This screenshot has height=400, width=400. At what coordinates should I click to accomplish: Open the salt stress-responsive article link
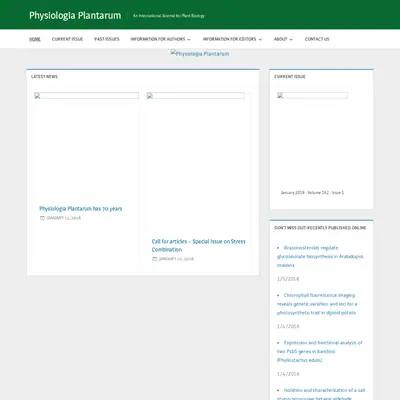pyautogui.click(x=321, y=394)
